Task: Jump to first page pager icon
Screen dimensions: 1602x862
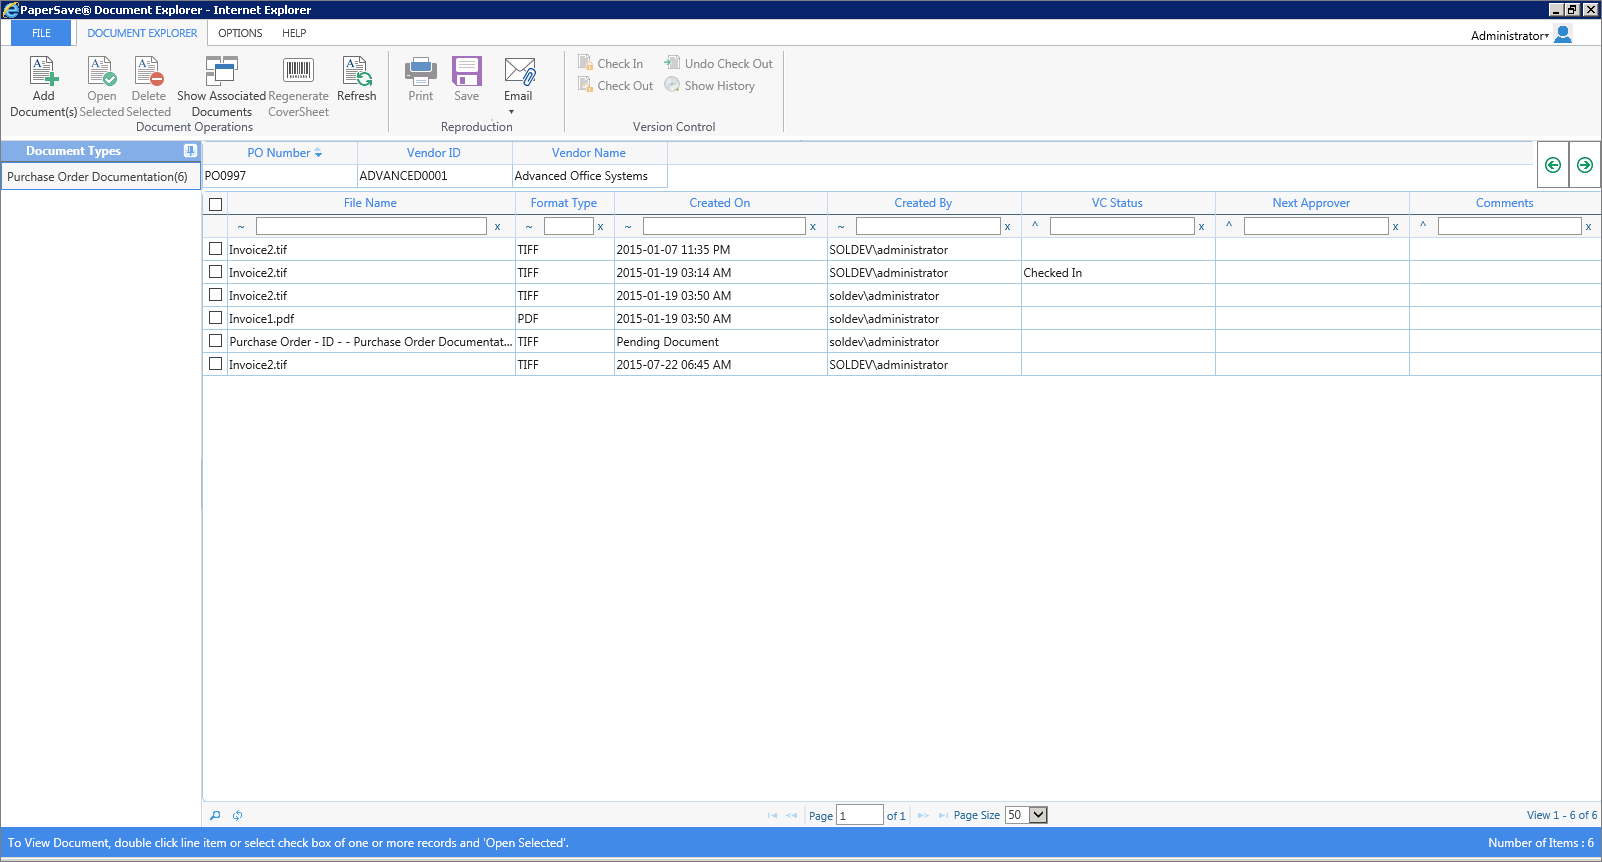Action: click(x=772, y=815)
